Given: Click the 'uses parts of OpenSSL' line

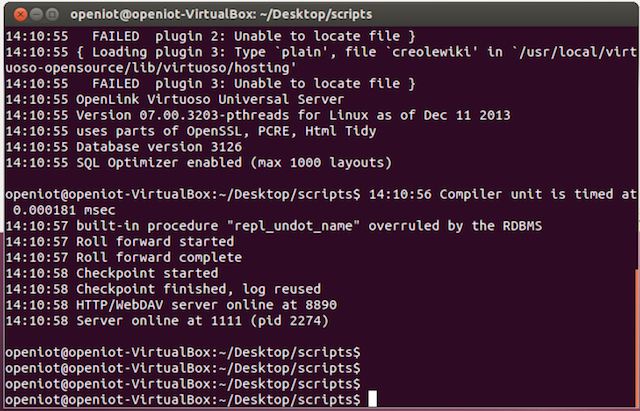Looking at the screenshot, I should (191, 131).
